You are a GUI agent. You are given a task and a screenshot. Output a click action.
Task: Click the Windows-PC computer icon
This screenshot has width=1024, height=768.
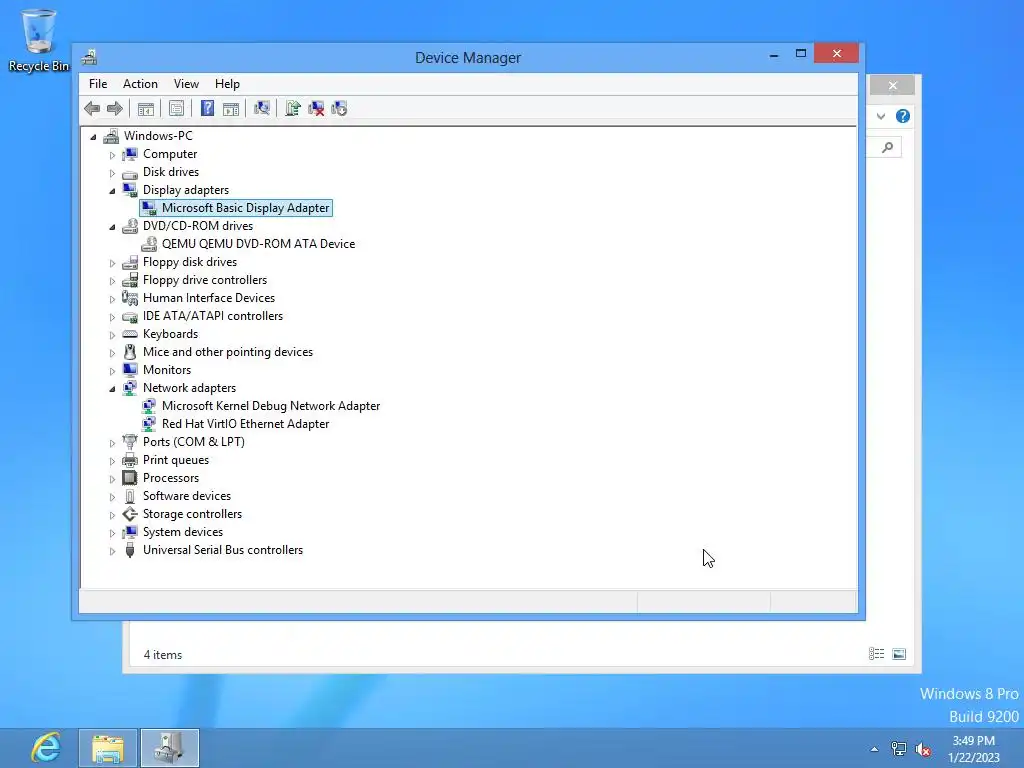click(x=111, y=135)
